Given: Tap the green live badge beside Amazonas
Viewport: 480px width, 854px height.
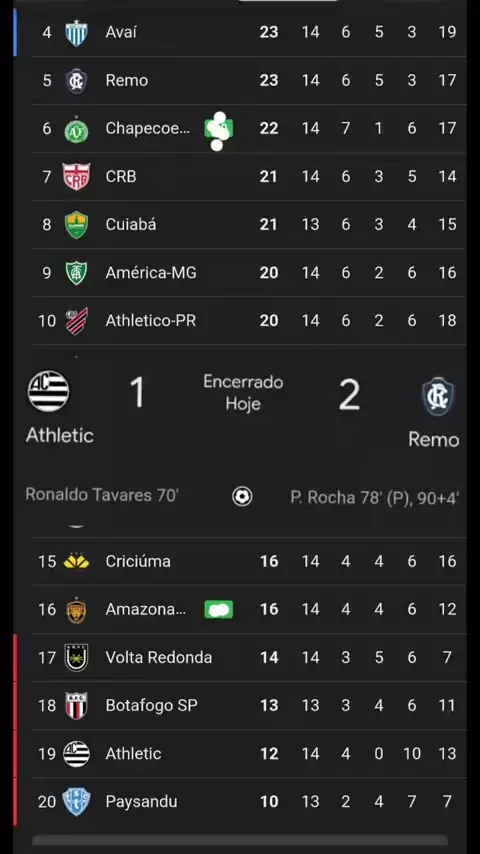Looking at the screenshot, I should pos(218,609).
